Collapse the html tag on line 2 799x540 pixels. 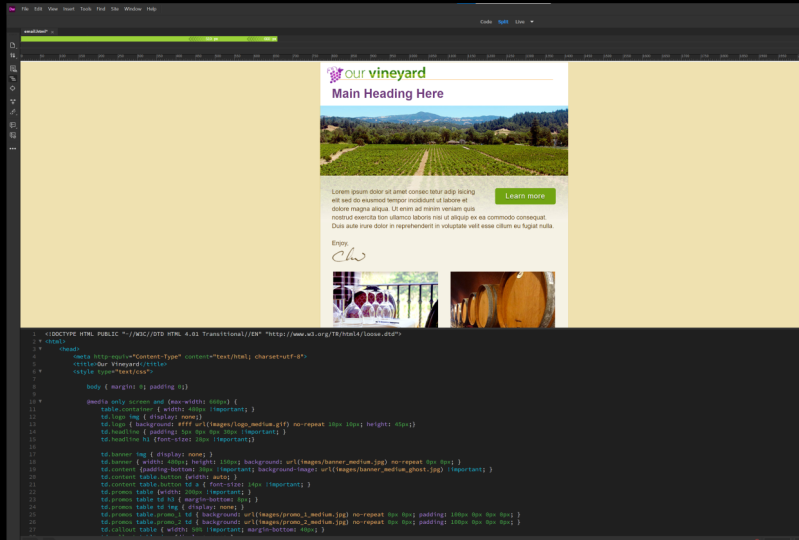click(x=40, y=341)
